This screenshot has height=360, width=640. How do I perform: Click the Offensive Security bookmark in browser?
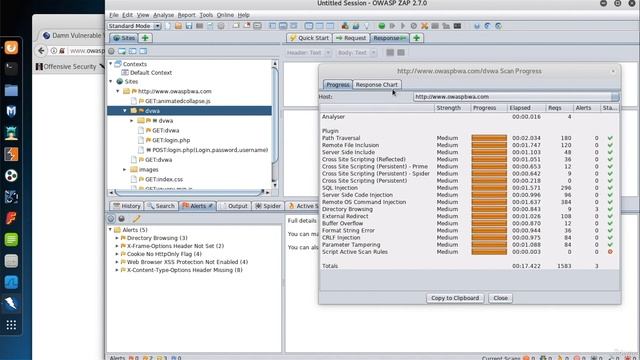(x=66, y=67)
